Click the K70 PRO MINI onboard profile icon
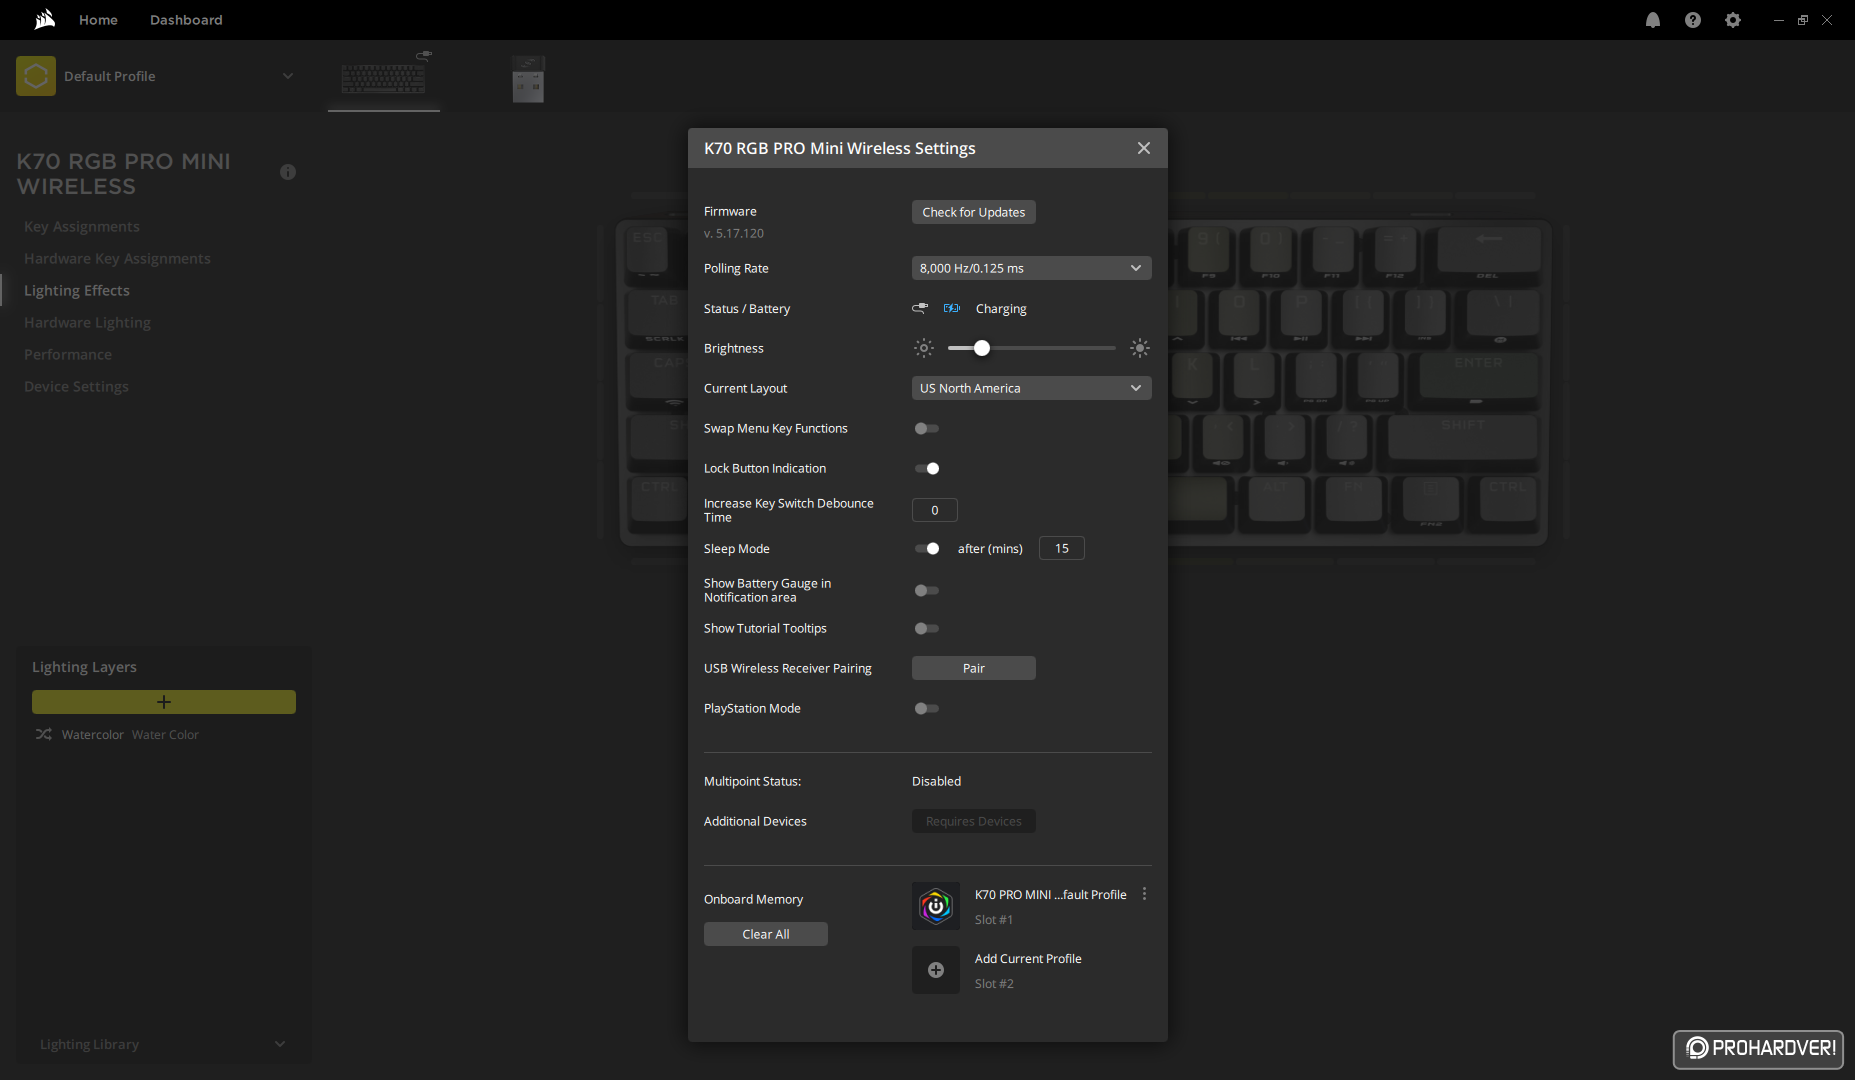Viewport: 1855px width, 1080px height. (x=936, y=906)
